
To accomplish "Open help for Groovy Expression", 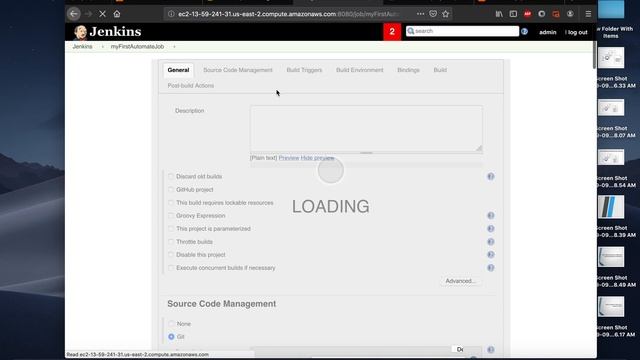I will pos(491,216).
